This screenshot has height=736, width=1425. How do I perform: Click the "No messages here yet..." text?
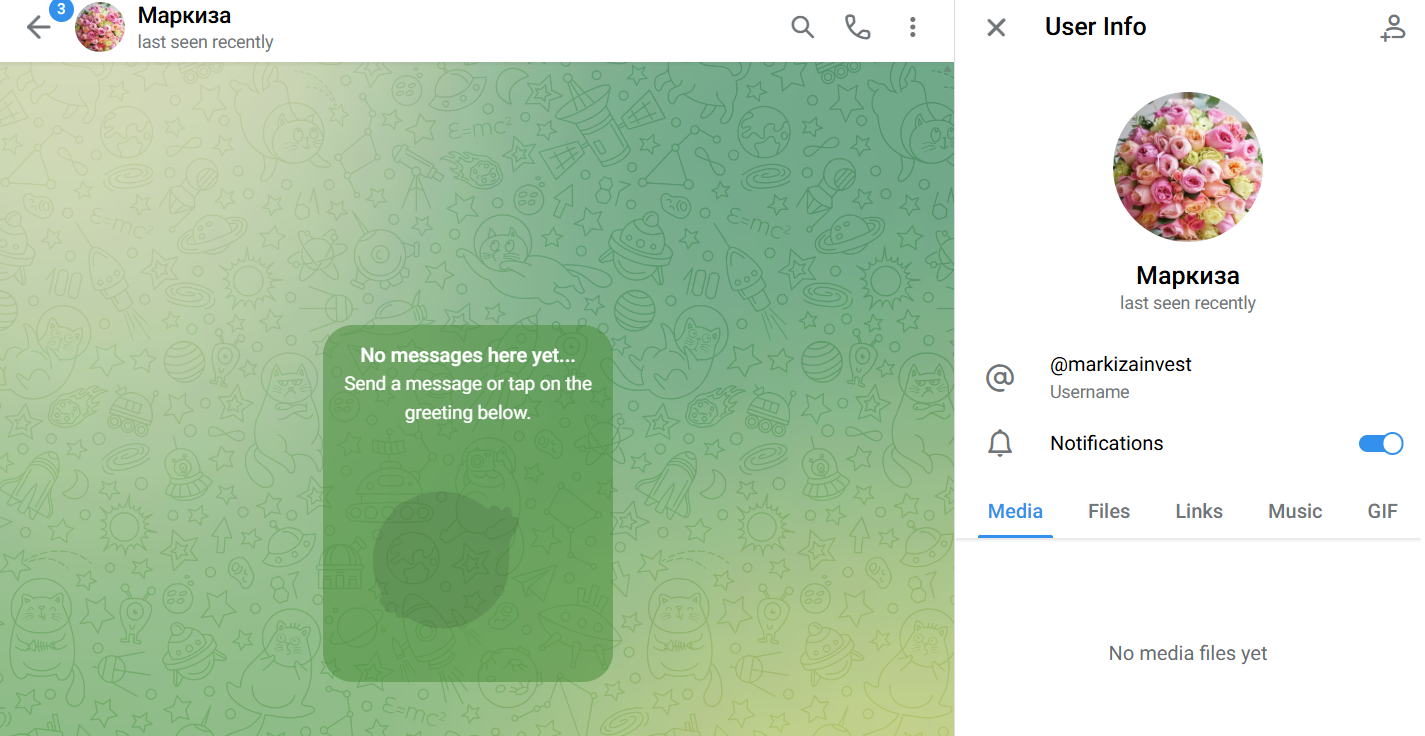click(468, 355)
